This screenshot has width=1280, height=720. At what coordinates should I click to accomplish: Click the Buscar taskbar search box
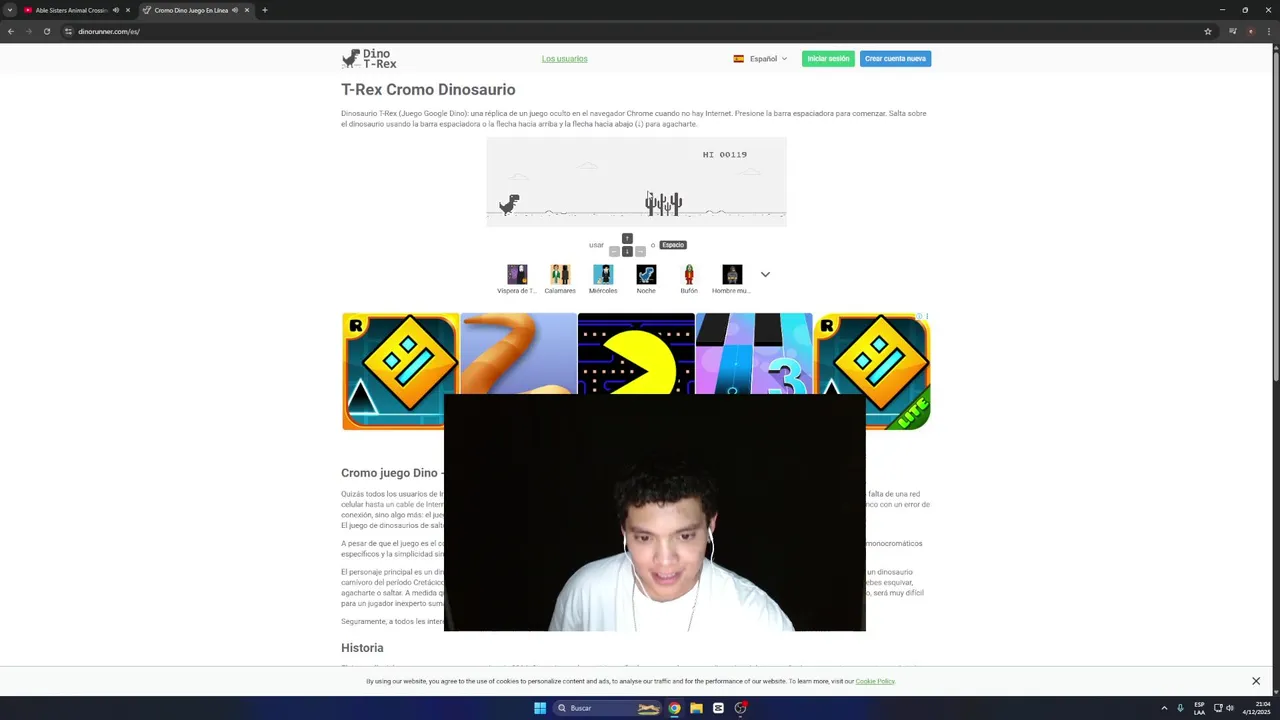pyautogui.click(x=610, y=708)
